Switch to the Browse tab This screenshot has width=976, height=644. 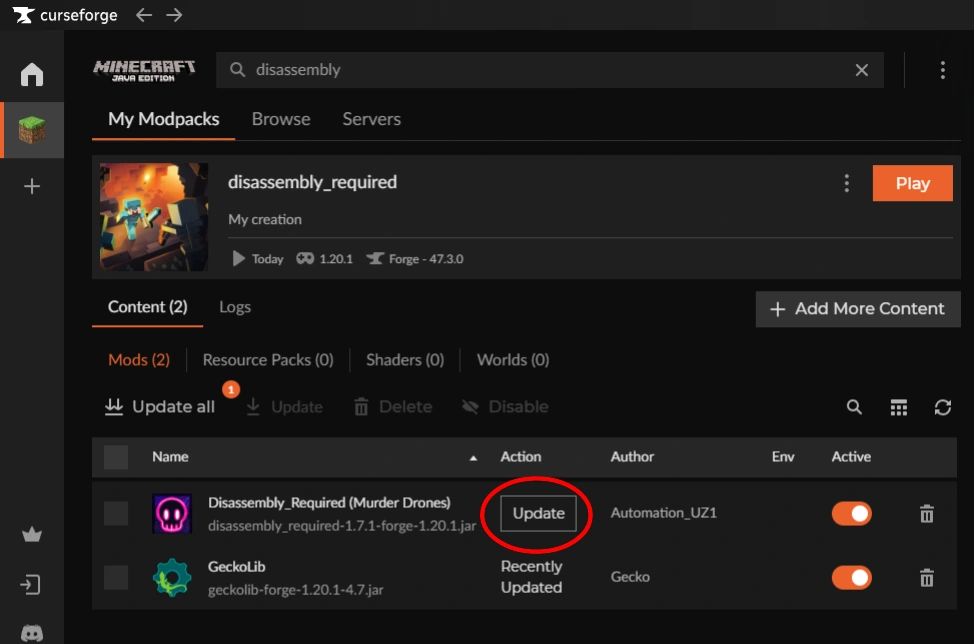[281, 119]
